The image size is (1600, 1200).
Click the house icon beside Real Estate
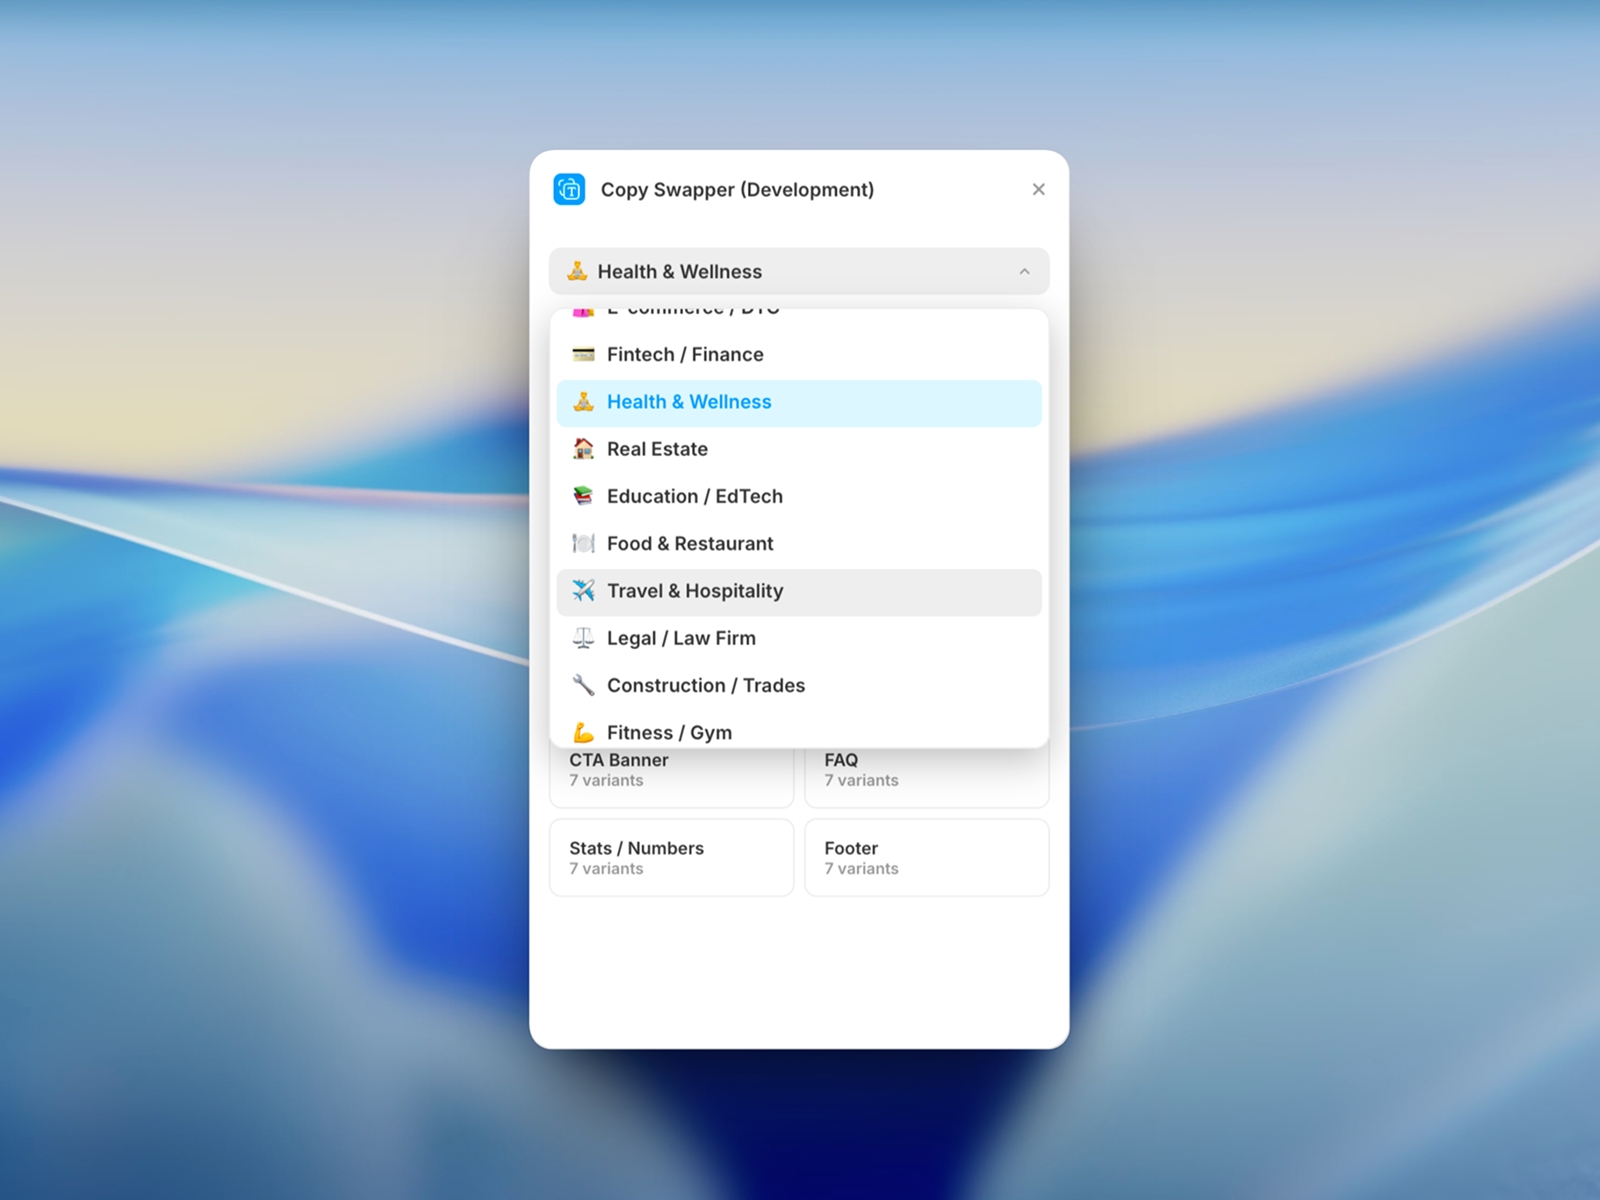pos(584,449)
